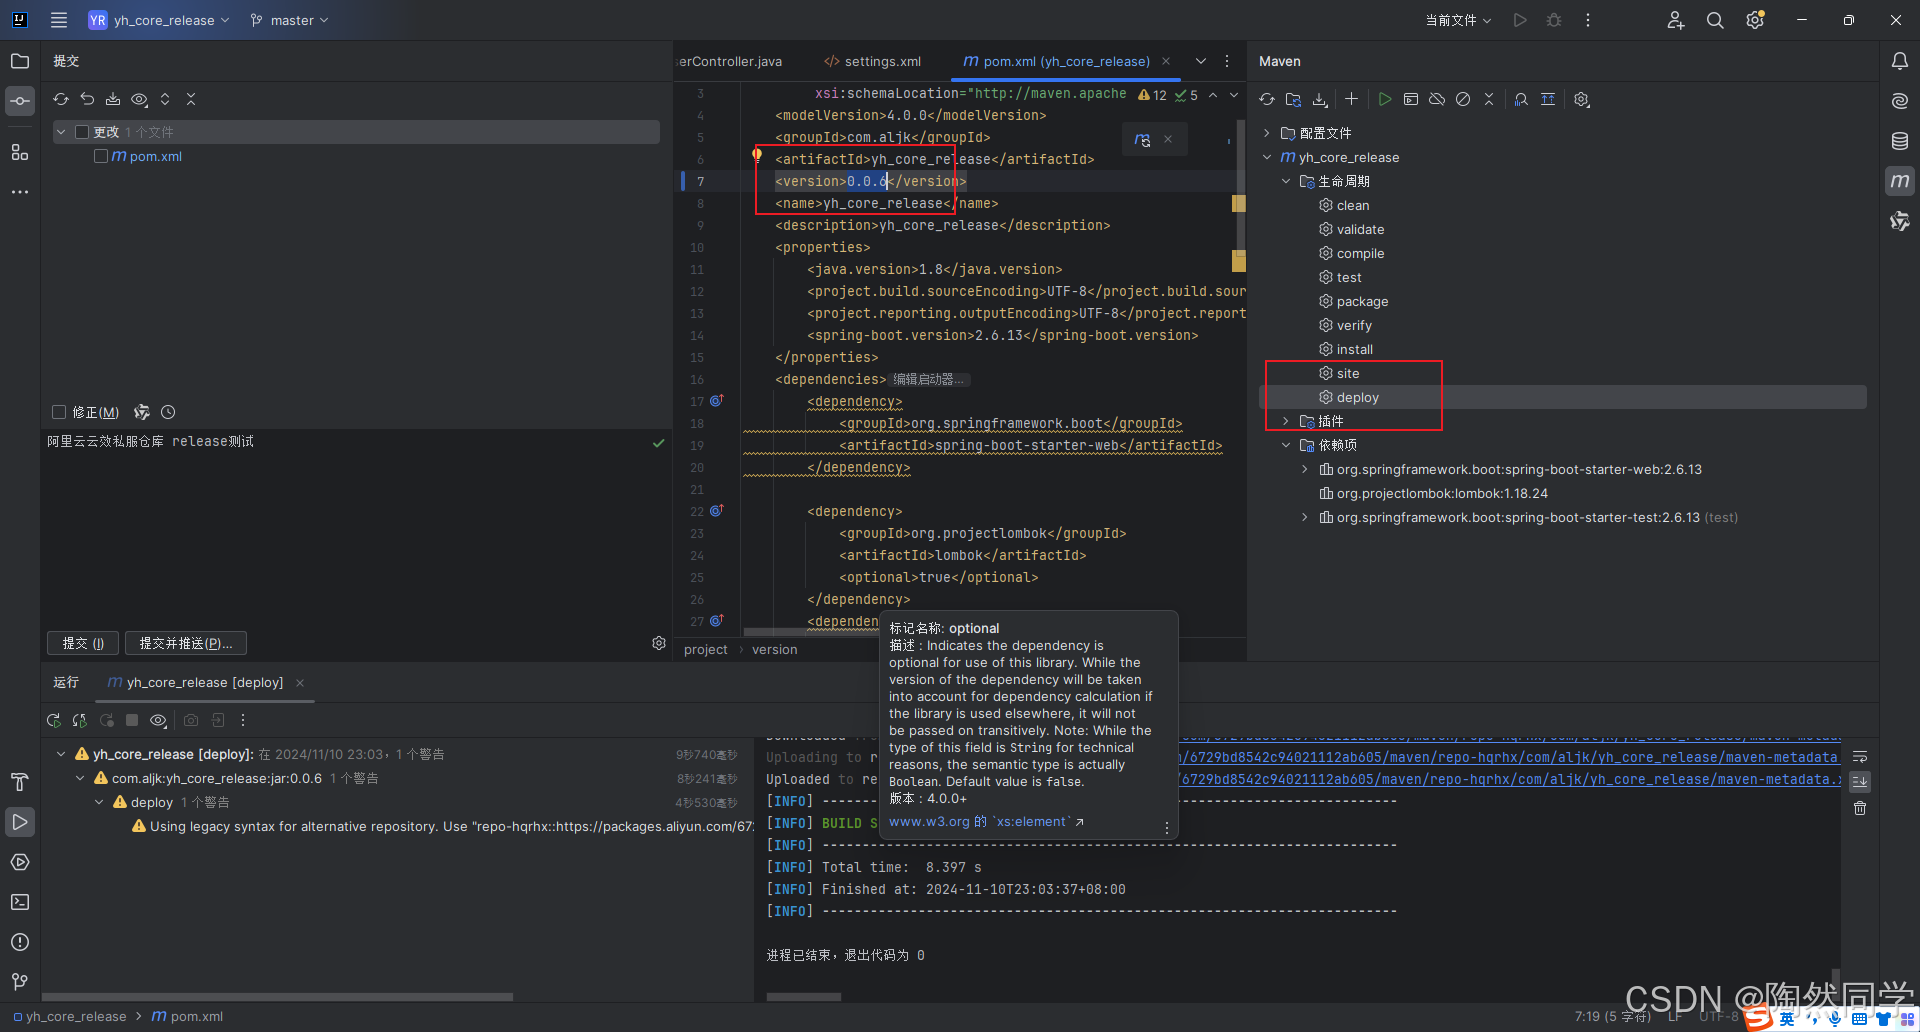Open the yh_core_release project dropdown

159,20
